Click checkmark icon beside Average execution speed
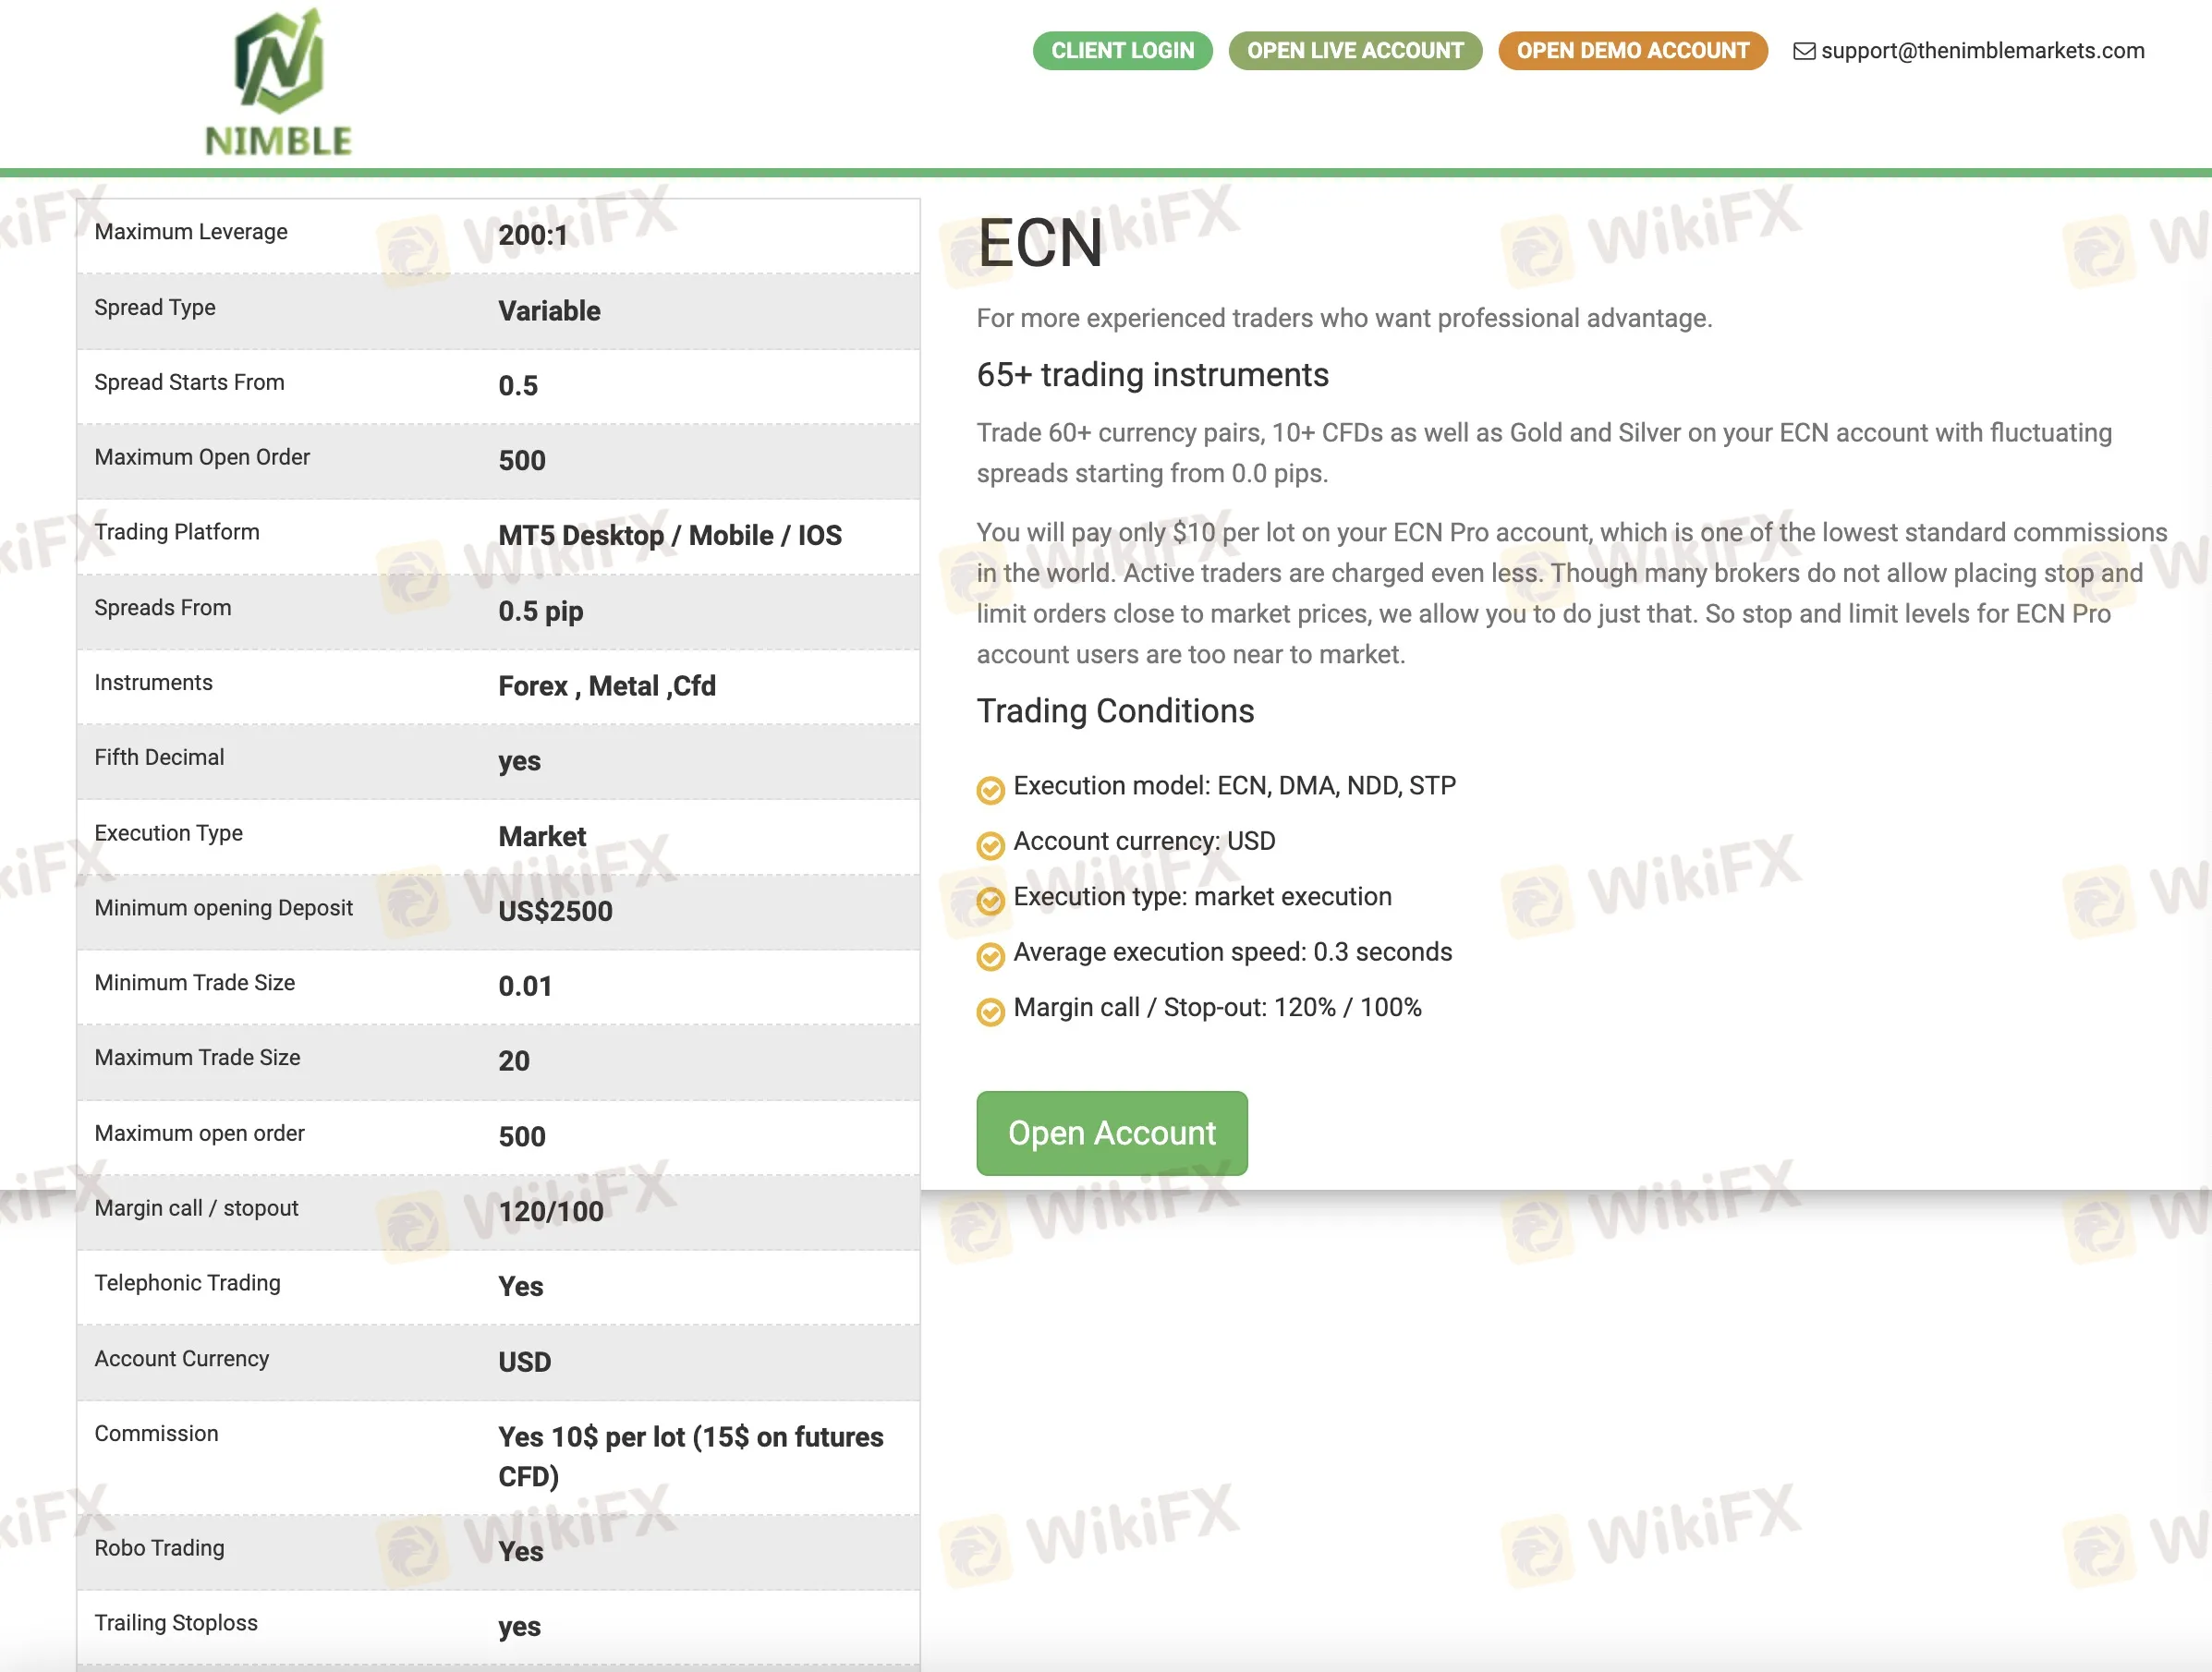Image resolution: width=2212 pixels, height=1672 pixels. (x=990, y=957)
